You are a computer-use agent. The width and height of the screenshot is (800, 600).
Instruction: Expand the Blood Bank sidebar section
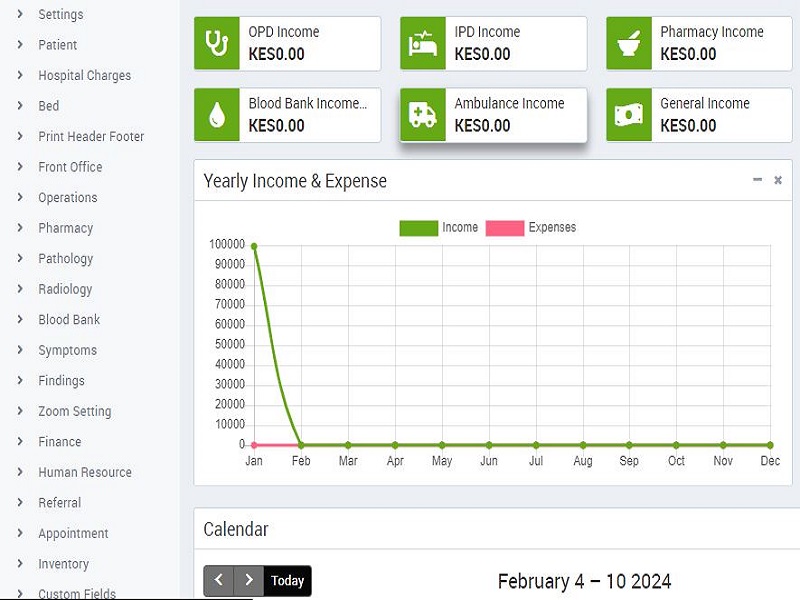point(70,319)
